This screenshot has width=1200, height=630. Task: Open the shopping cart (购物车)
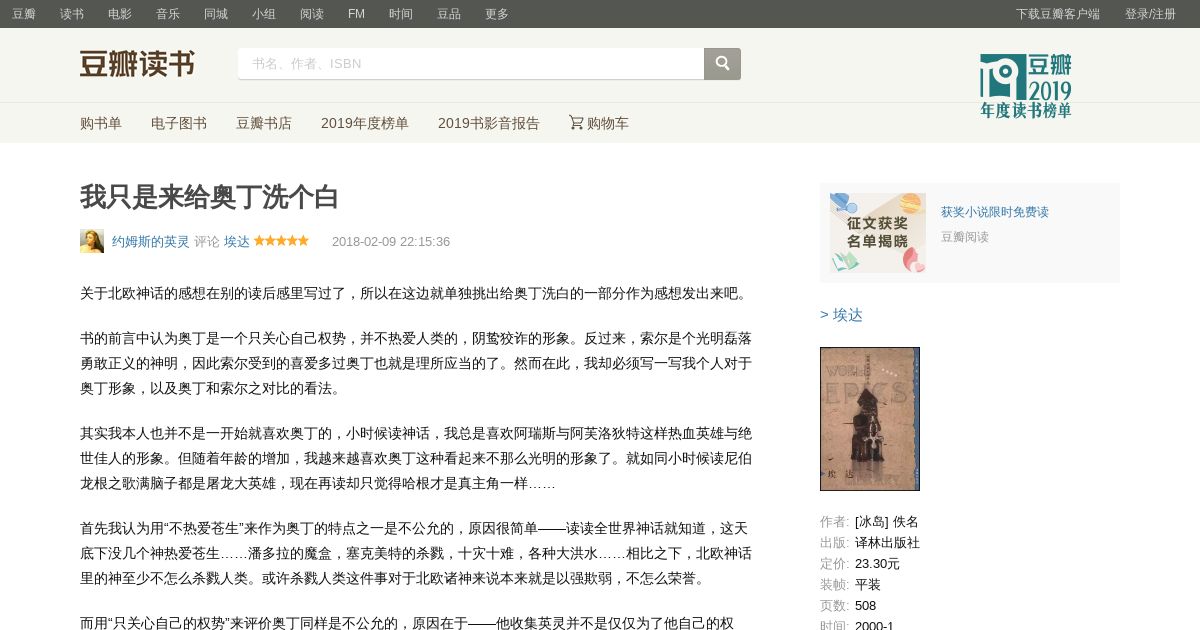pyautogui.click(x=599, y=123)
